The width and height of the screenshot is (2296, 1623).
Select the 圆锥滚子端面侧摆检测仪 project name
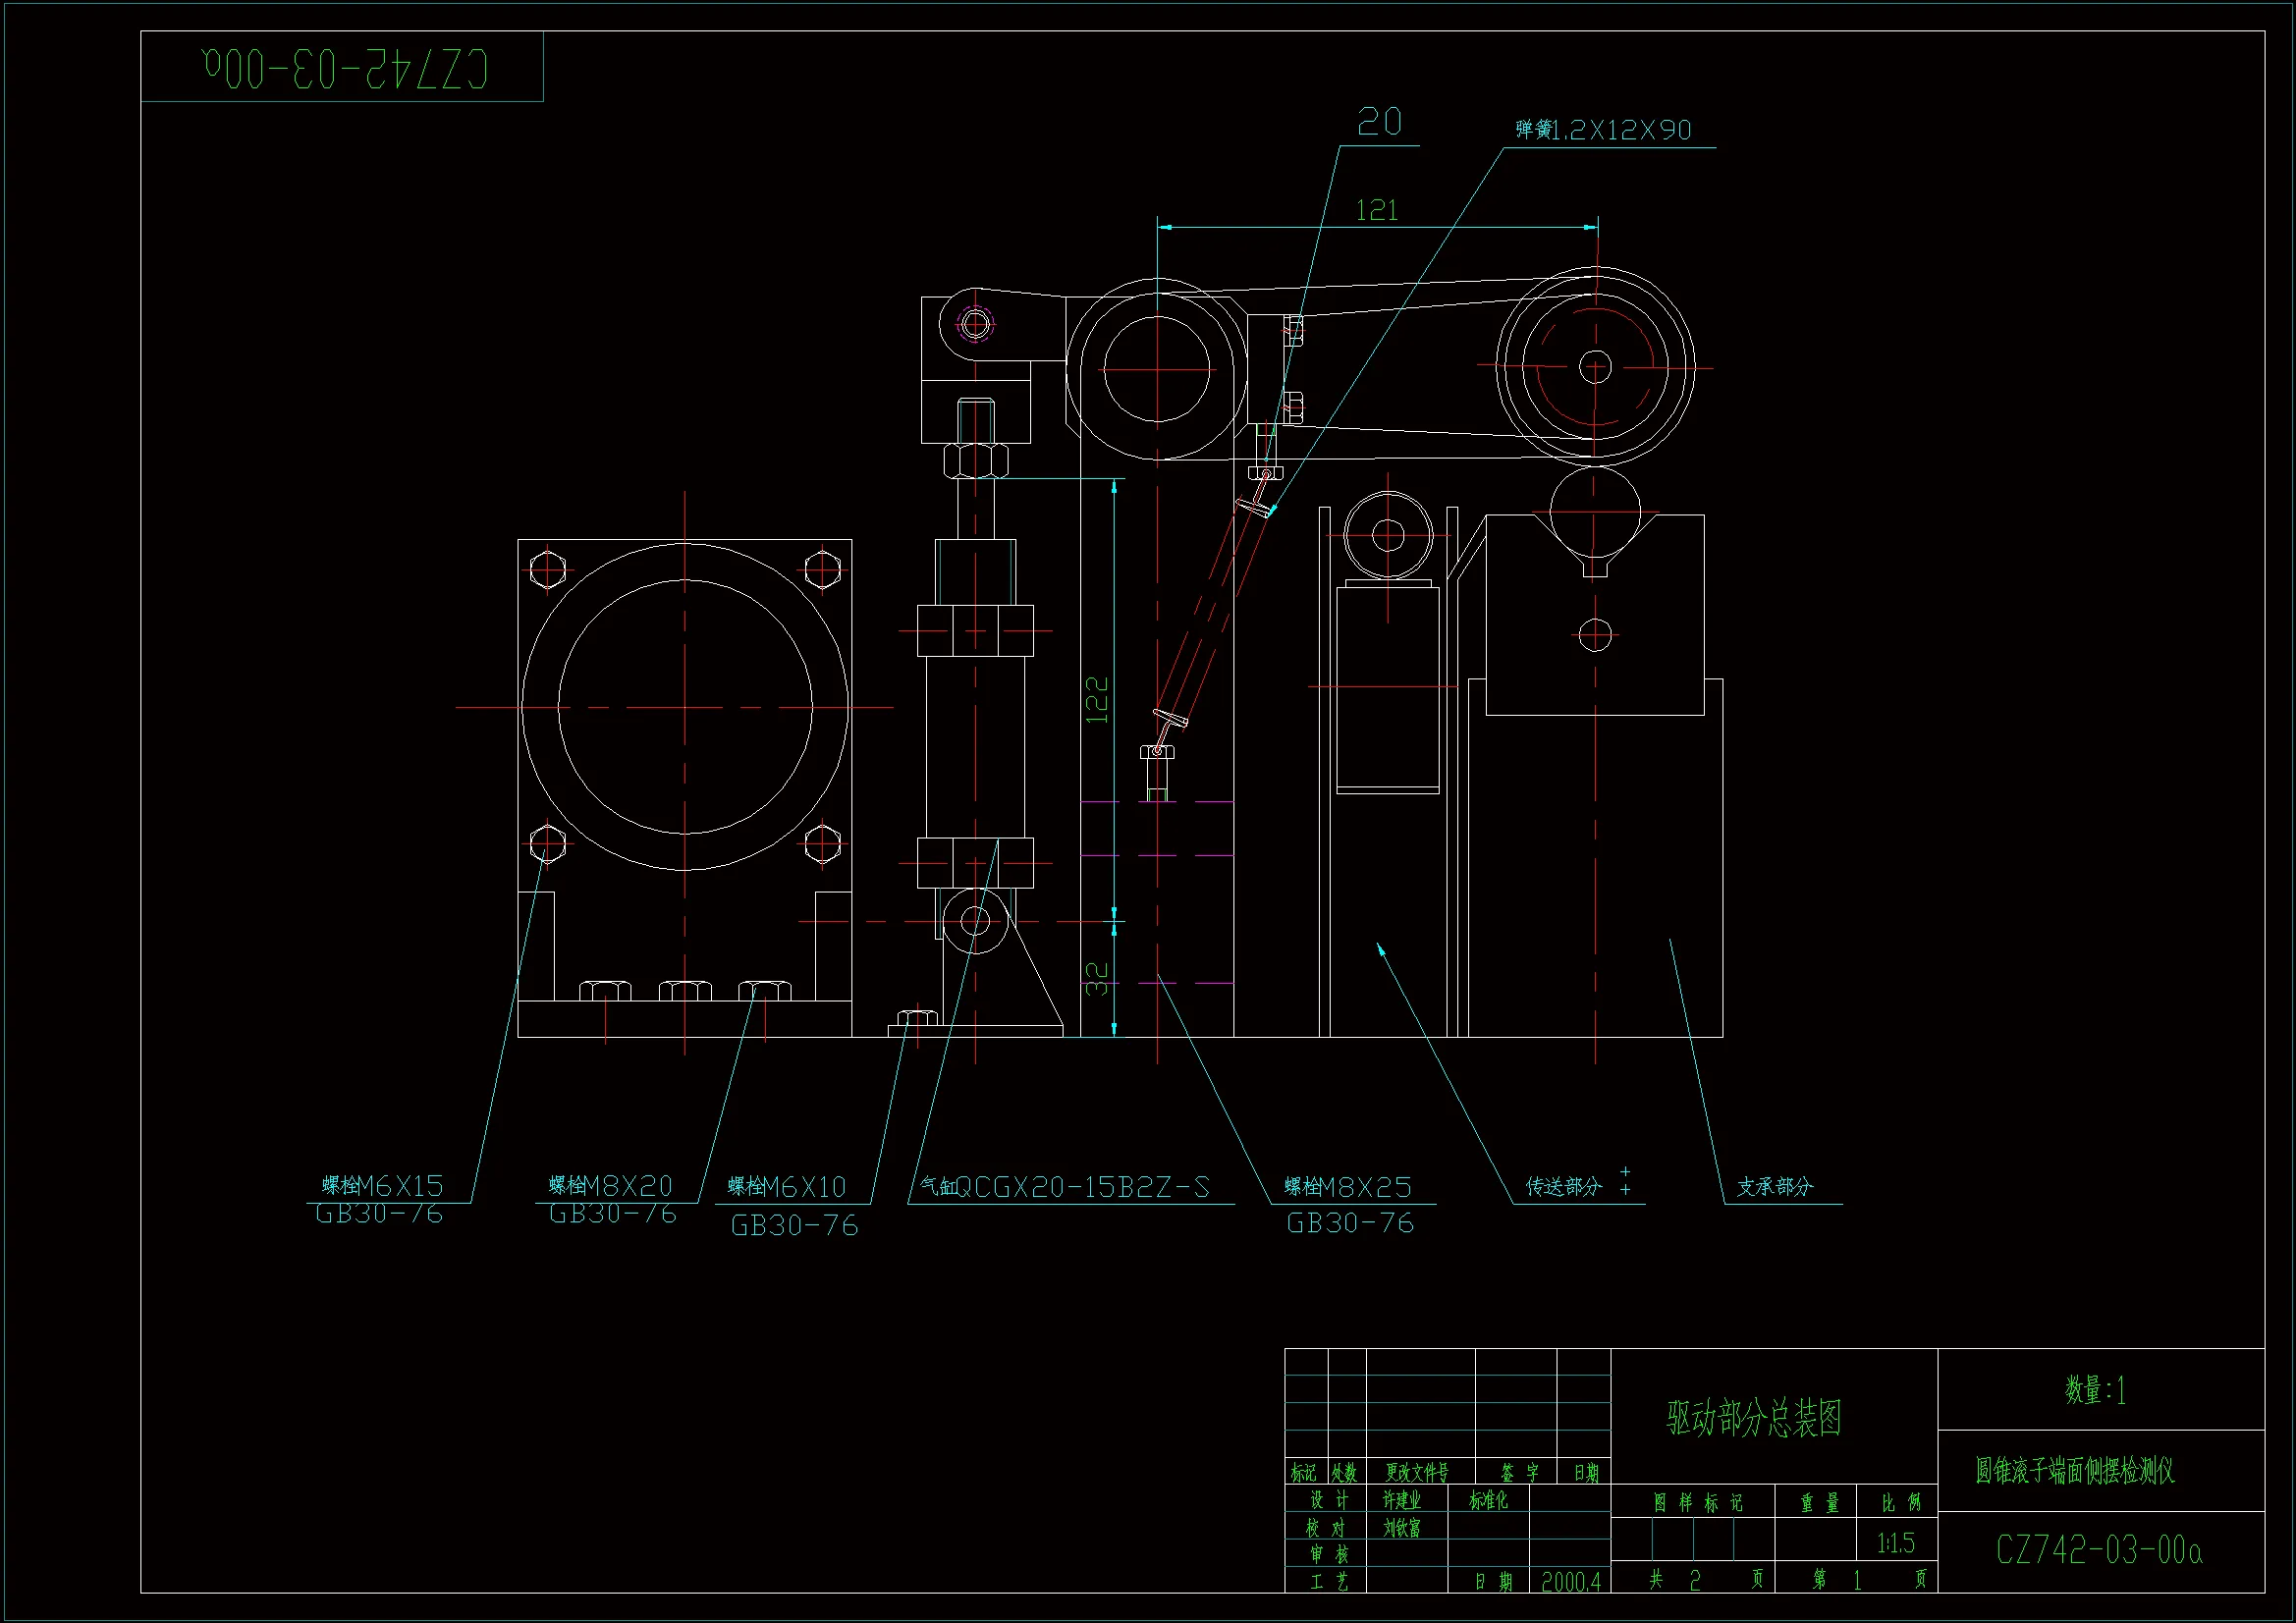pos(2074,1470)
